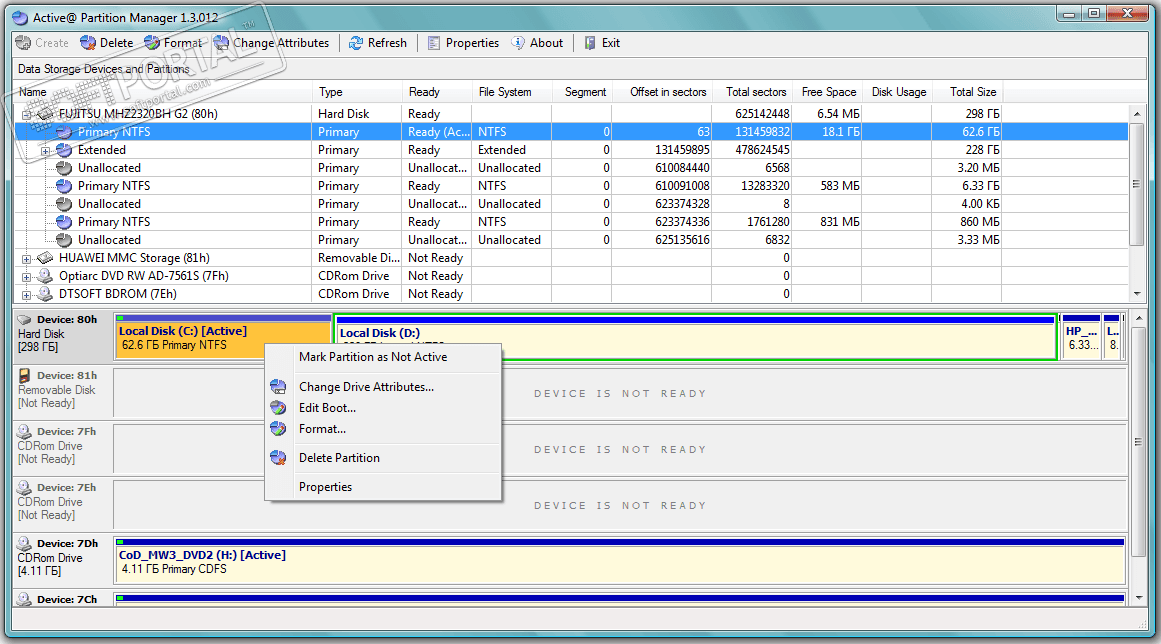Select the FUJITSU hard disk icon
This screenshot has height=644, width=1161.
point(46,114)
